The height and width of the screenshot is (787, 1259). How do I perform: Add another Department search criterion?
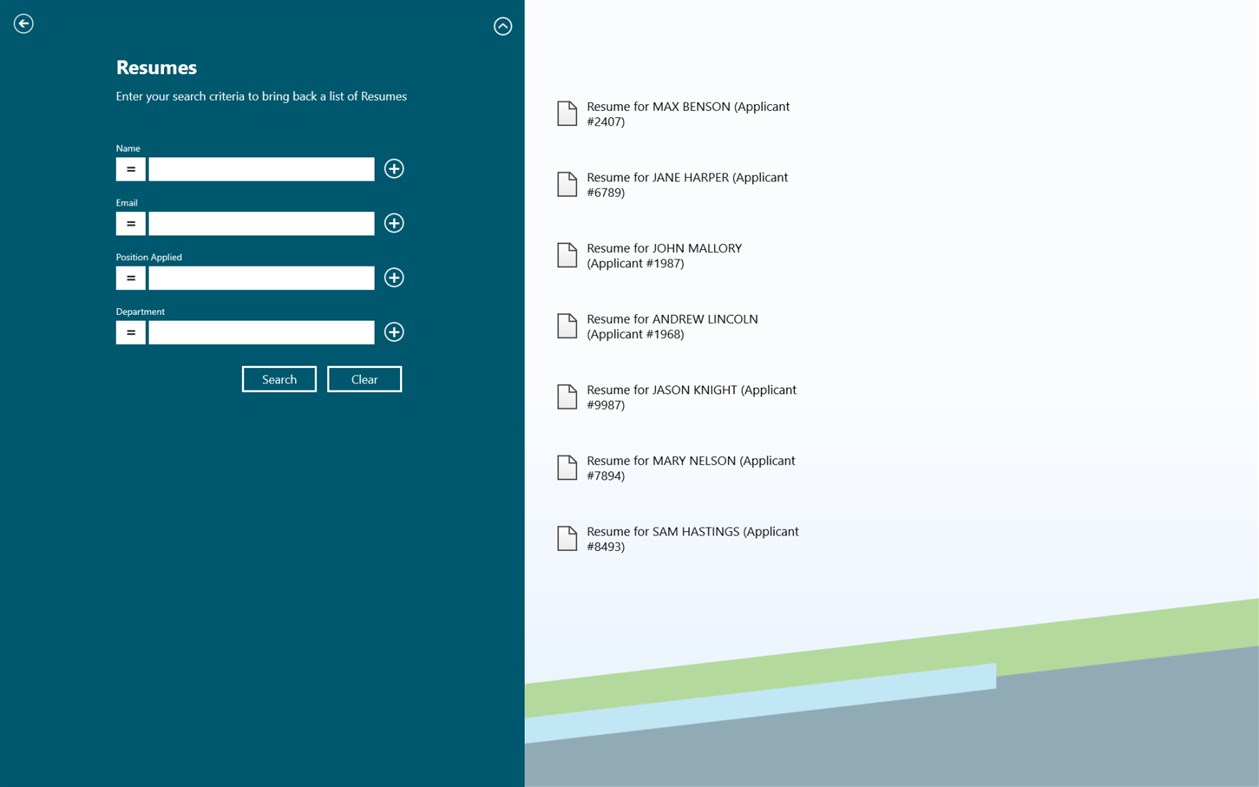(393, 331)
